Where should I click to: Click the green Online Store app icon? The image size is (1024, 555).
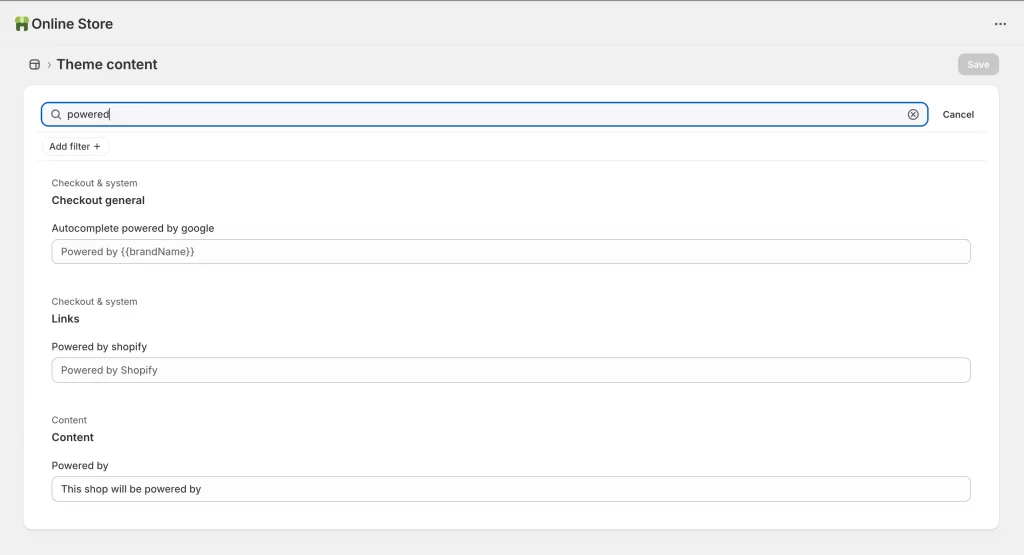point(22,23)
